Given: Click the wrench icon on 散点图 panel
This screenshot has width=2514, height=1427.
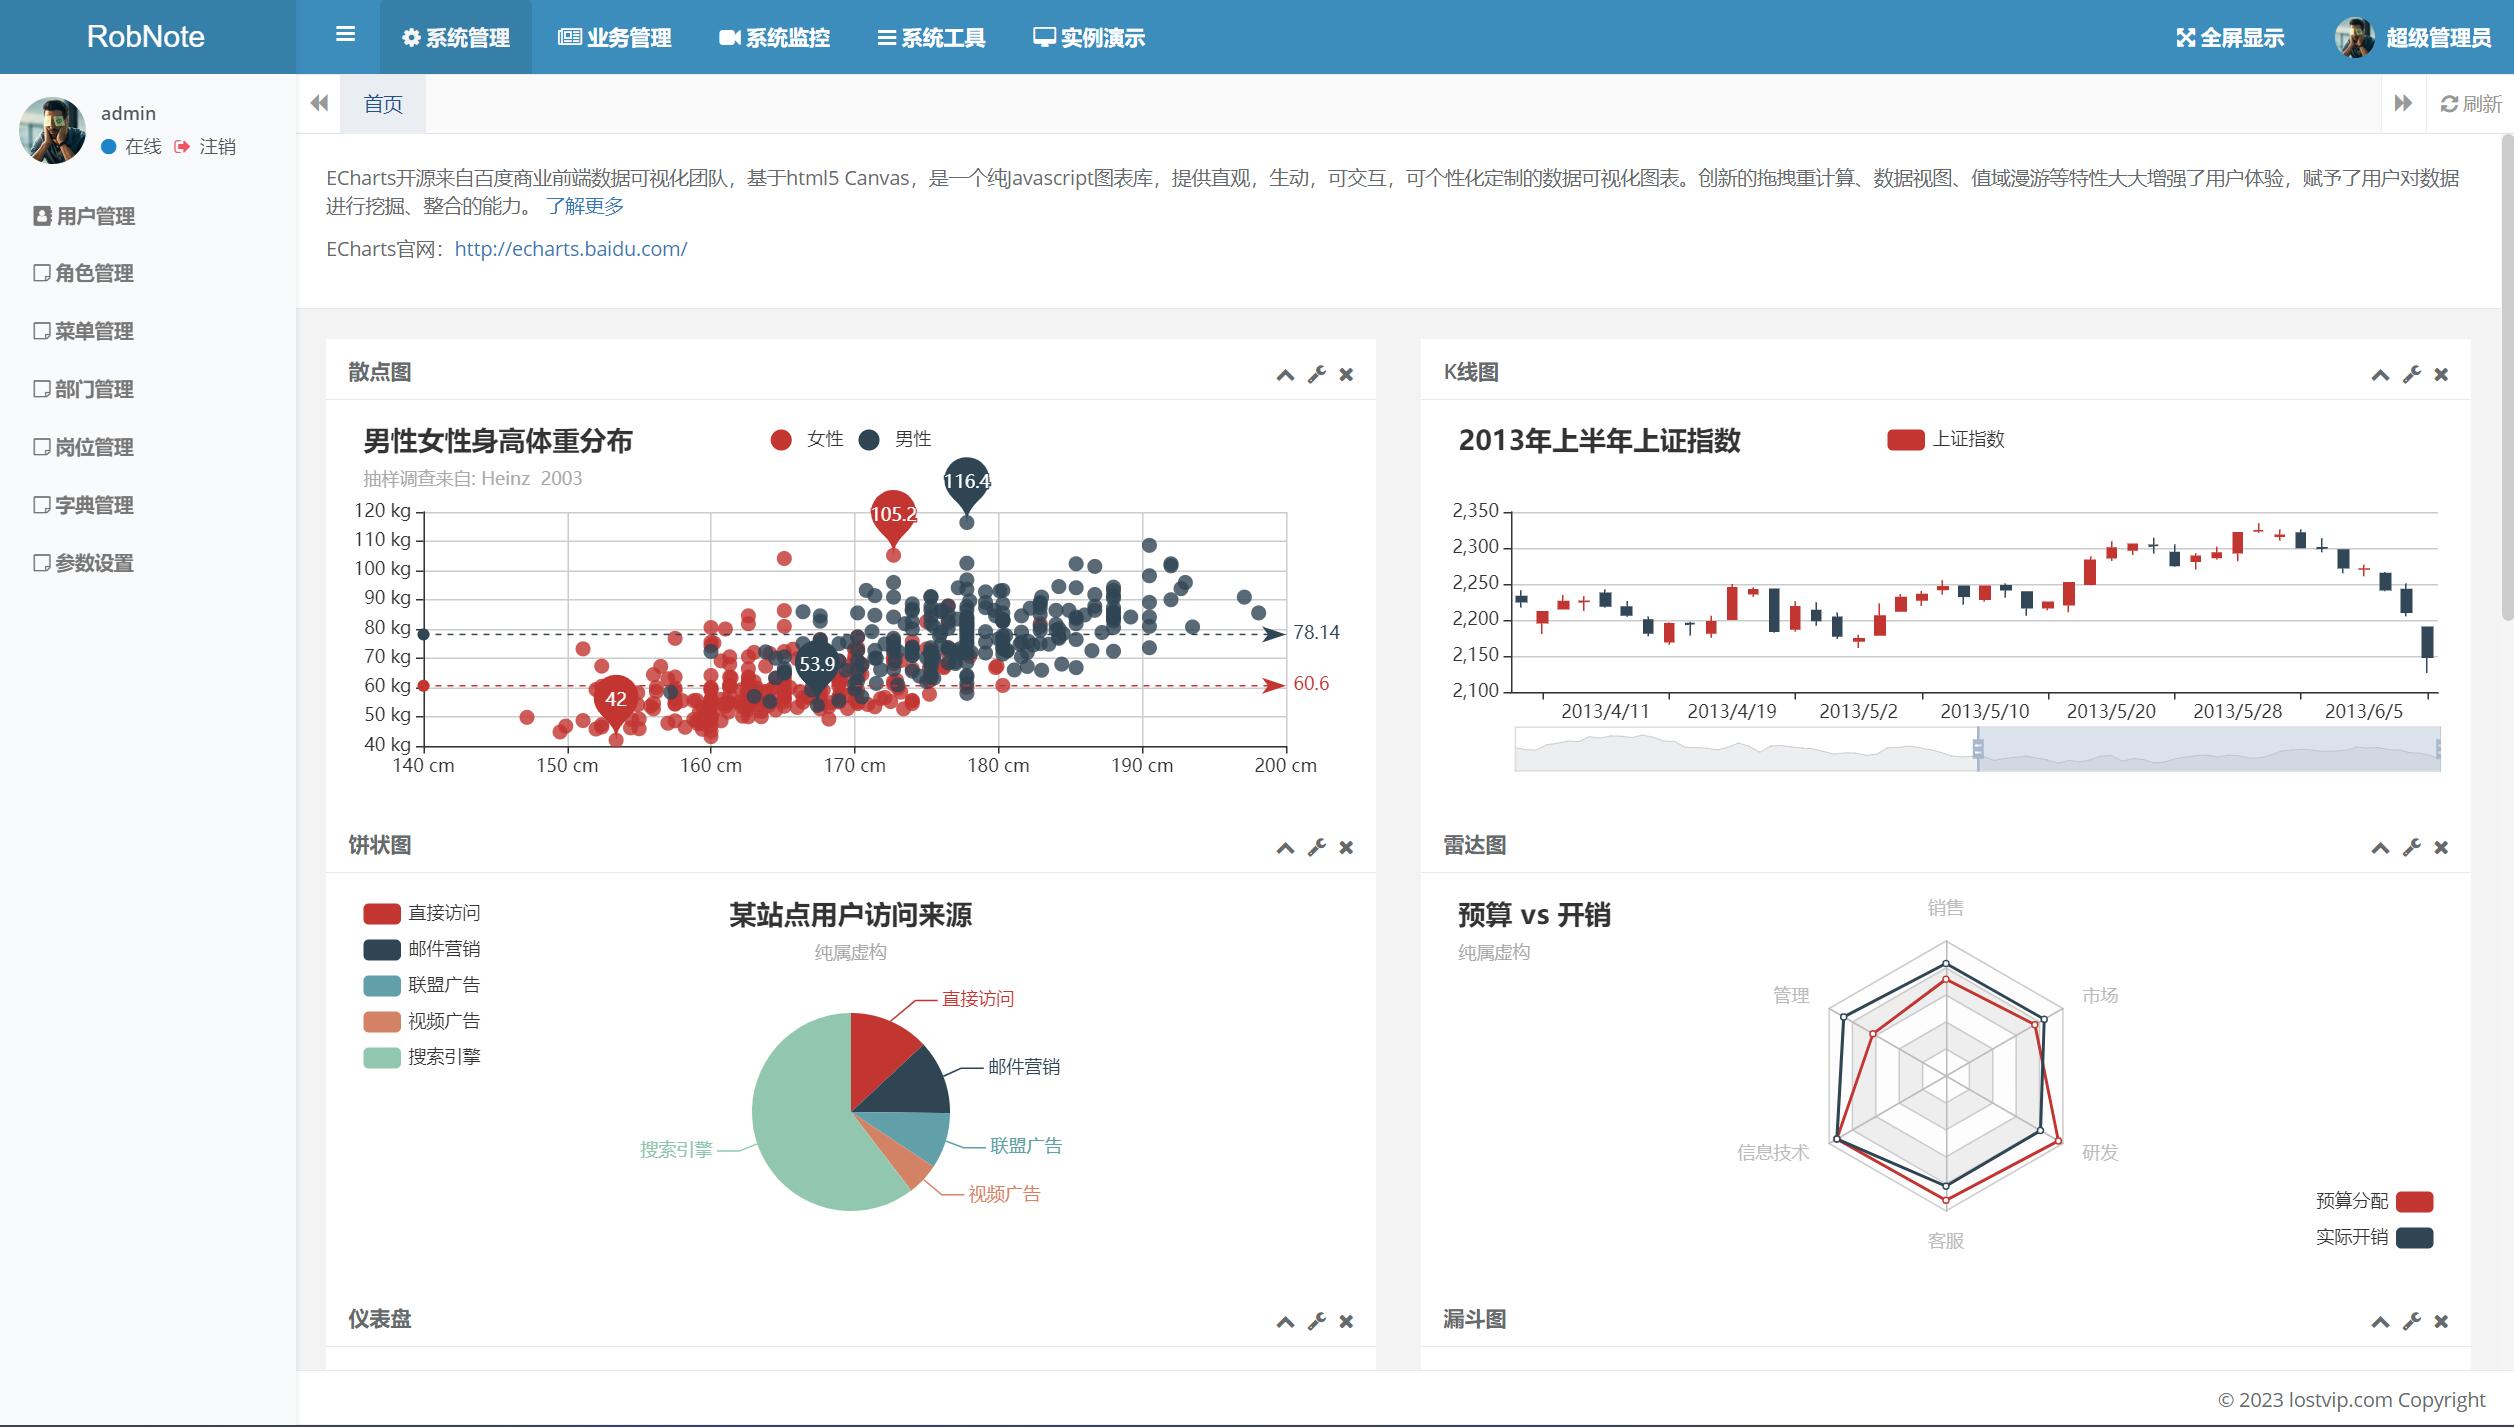Looking at the screenshot, I should (x=1316, y=375).
